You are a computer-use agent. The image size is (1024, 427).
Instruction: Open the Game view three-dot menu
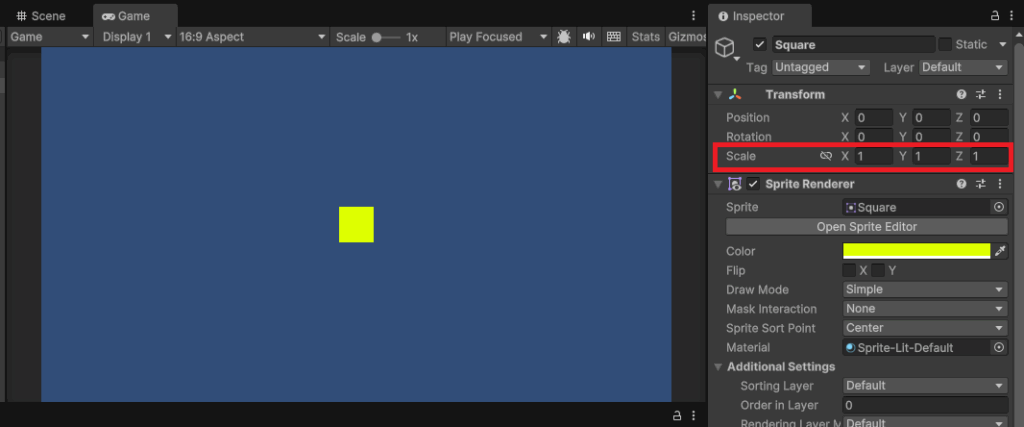pos(694,16)
